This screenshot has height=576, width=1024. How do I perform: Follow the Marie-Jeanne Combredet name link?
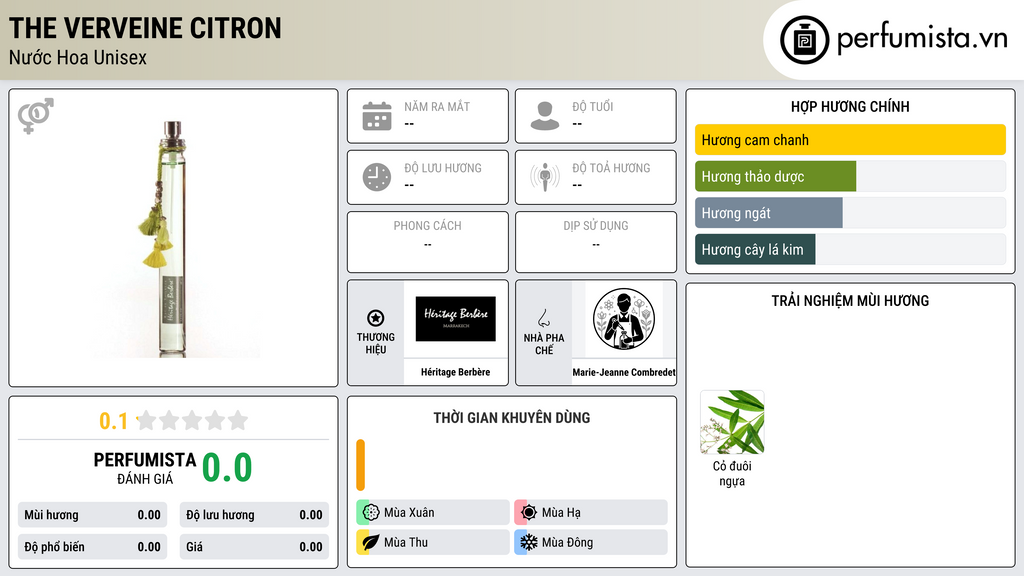pos(624,372)
